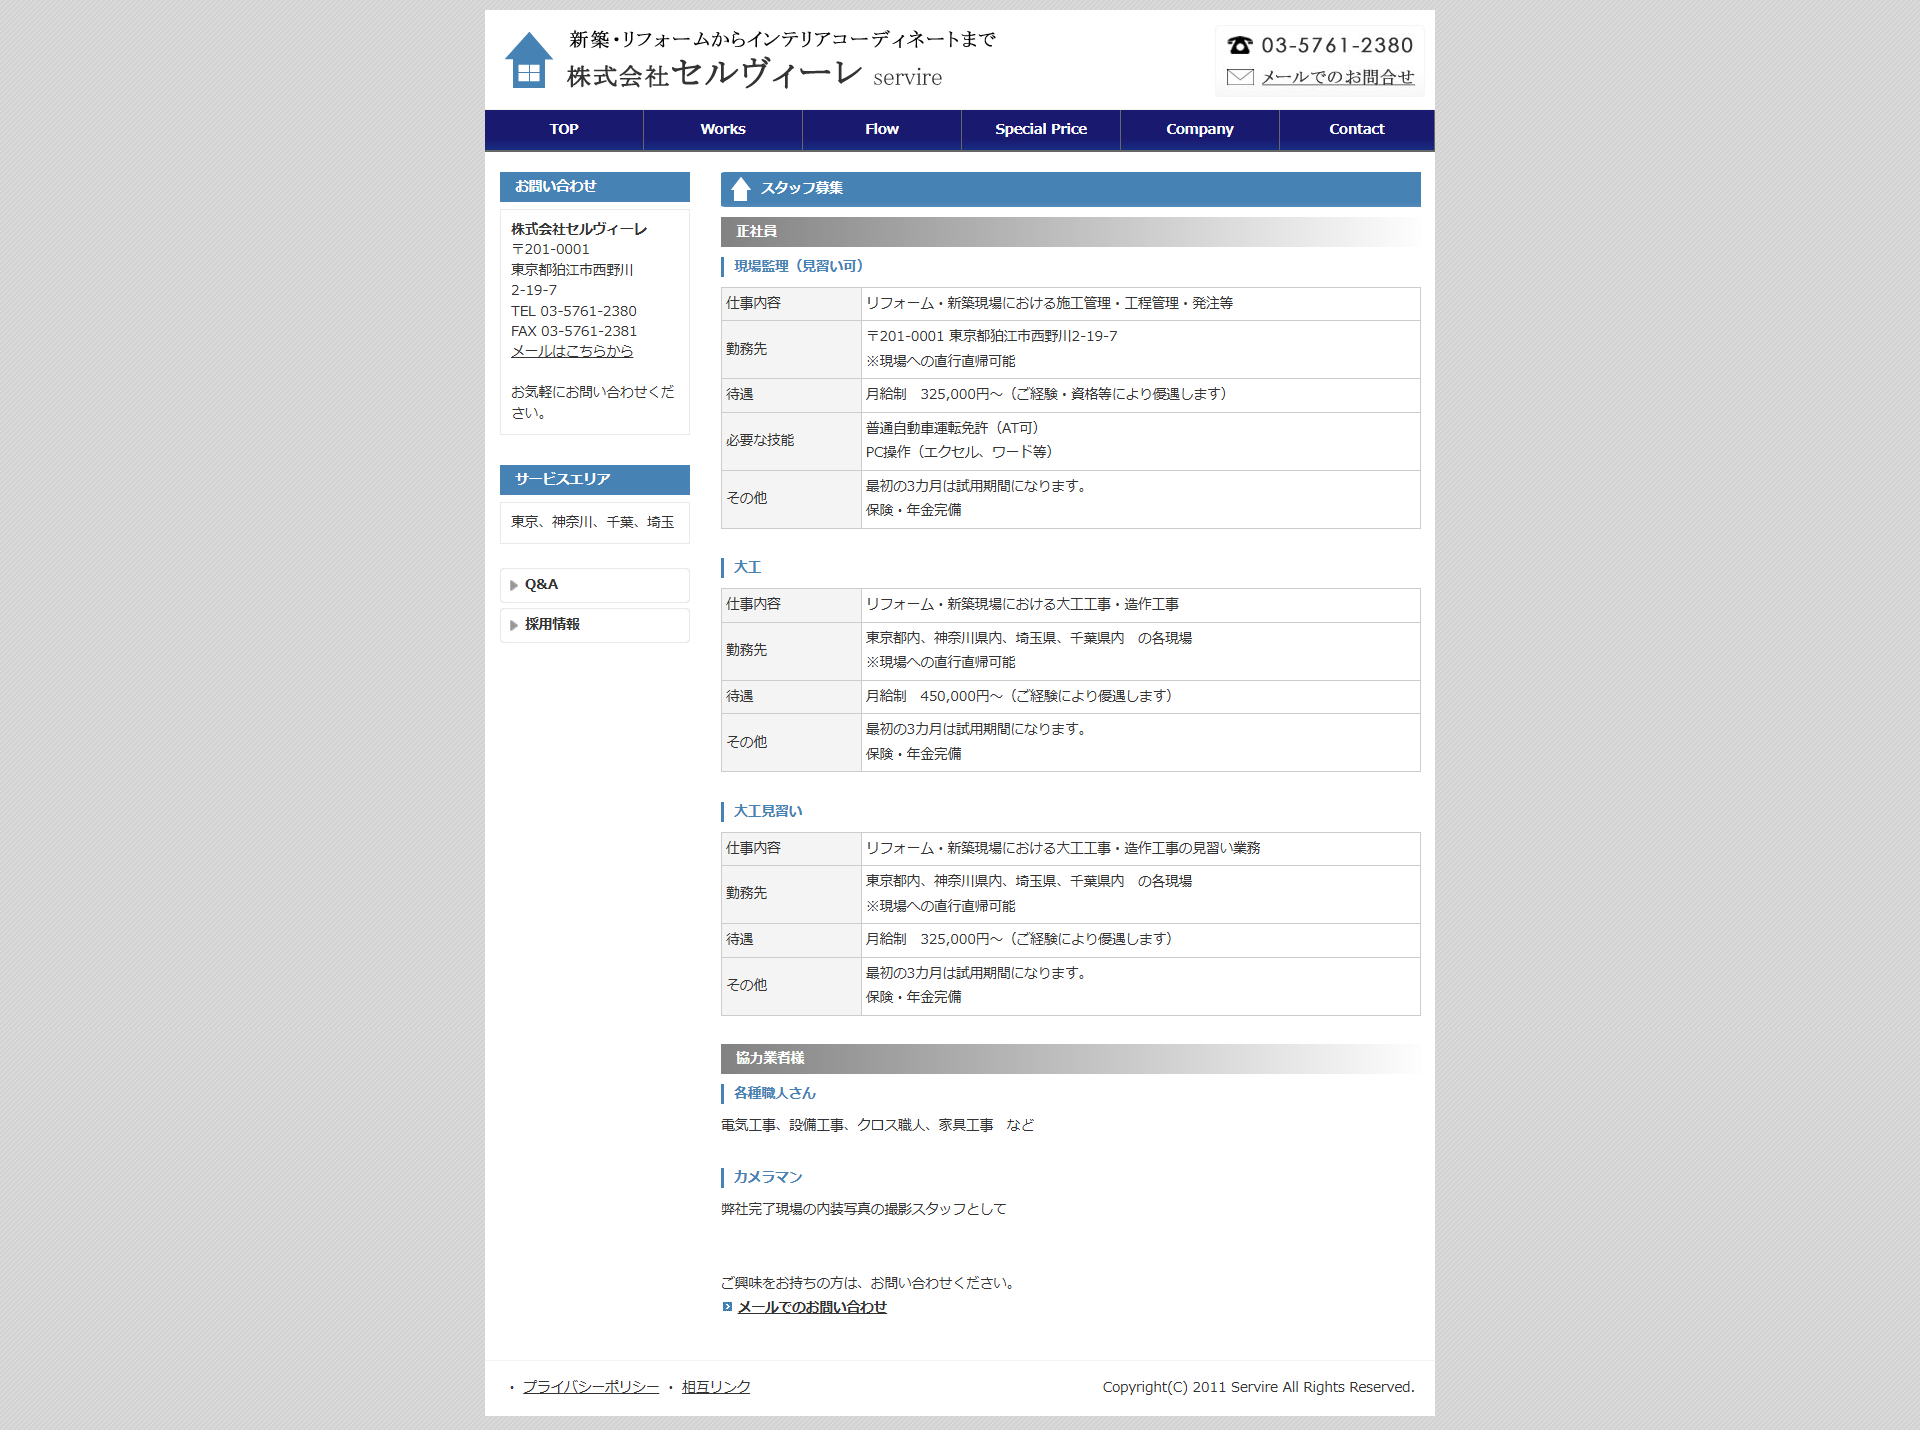Click the envelope mail icon in header

point(1240,77)
